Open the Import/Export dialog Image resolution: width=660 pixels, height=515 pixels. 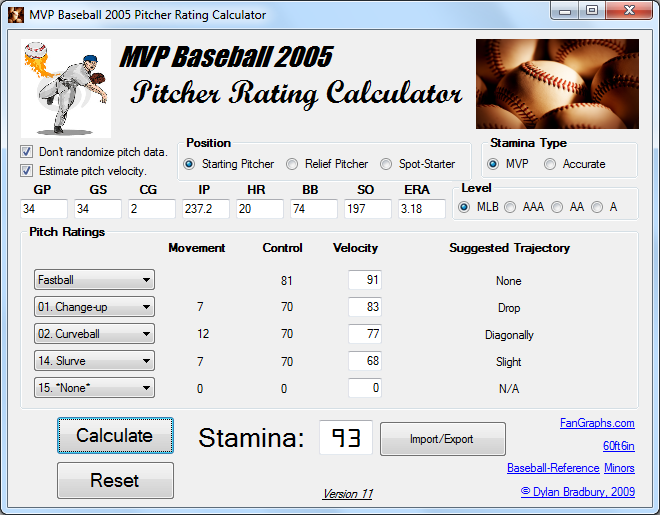[443, 439]
